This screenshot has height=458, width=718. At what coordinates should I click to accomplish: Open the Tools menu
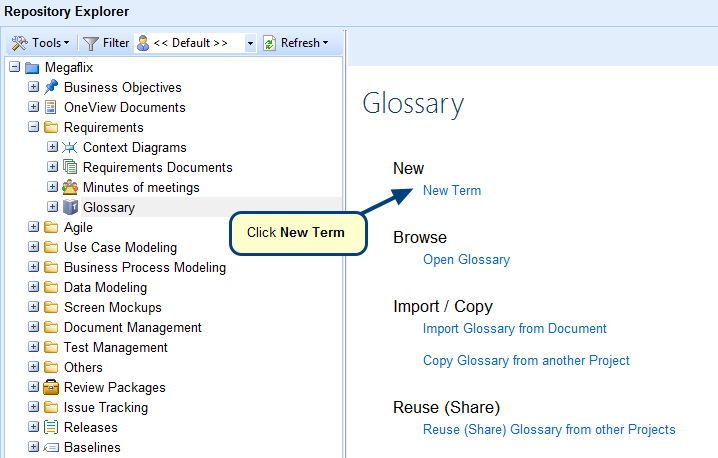[x=40, y=43]
